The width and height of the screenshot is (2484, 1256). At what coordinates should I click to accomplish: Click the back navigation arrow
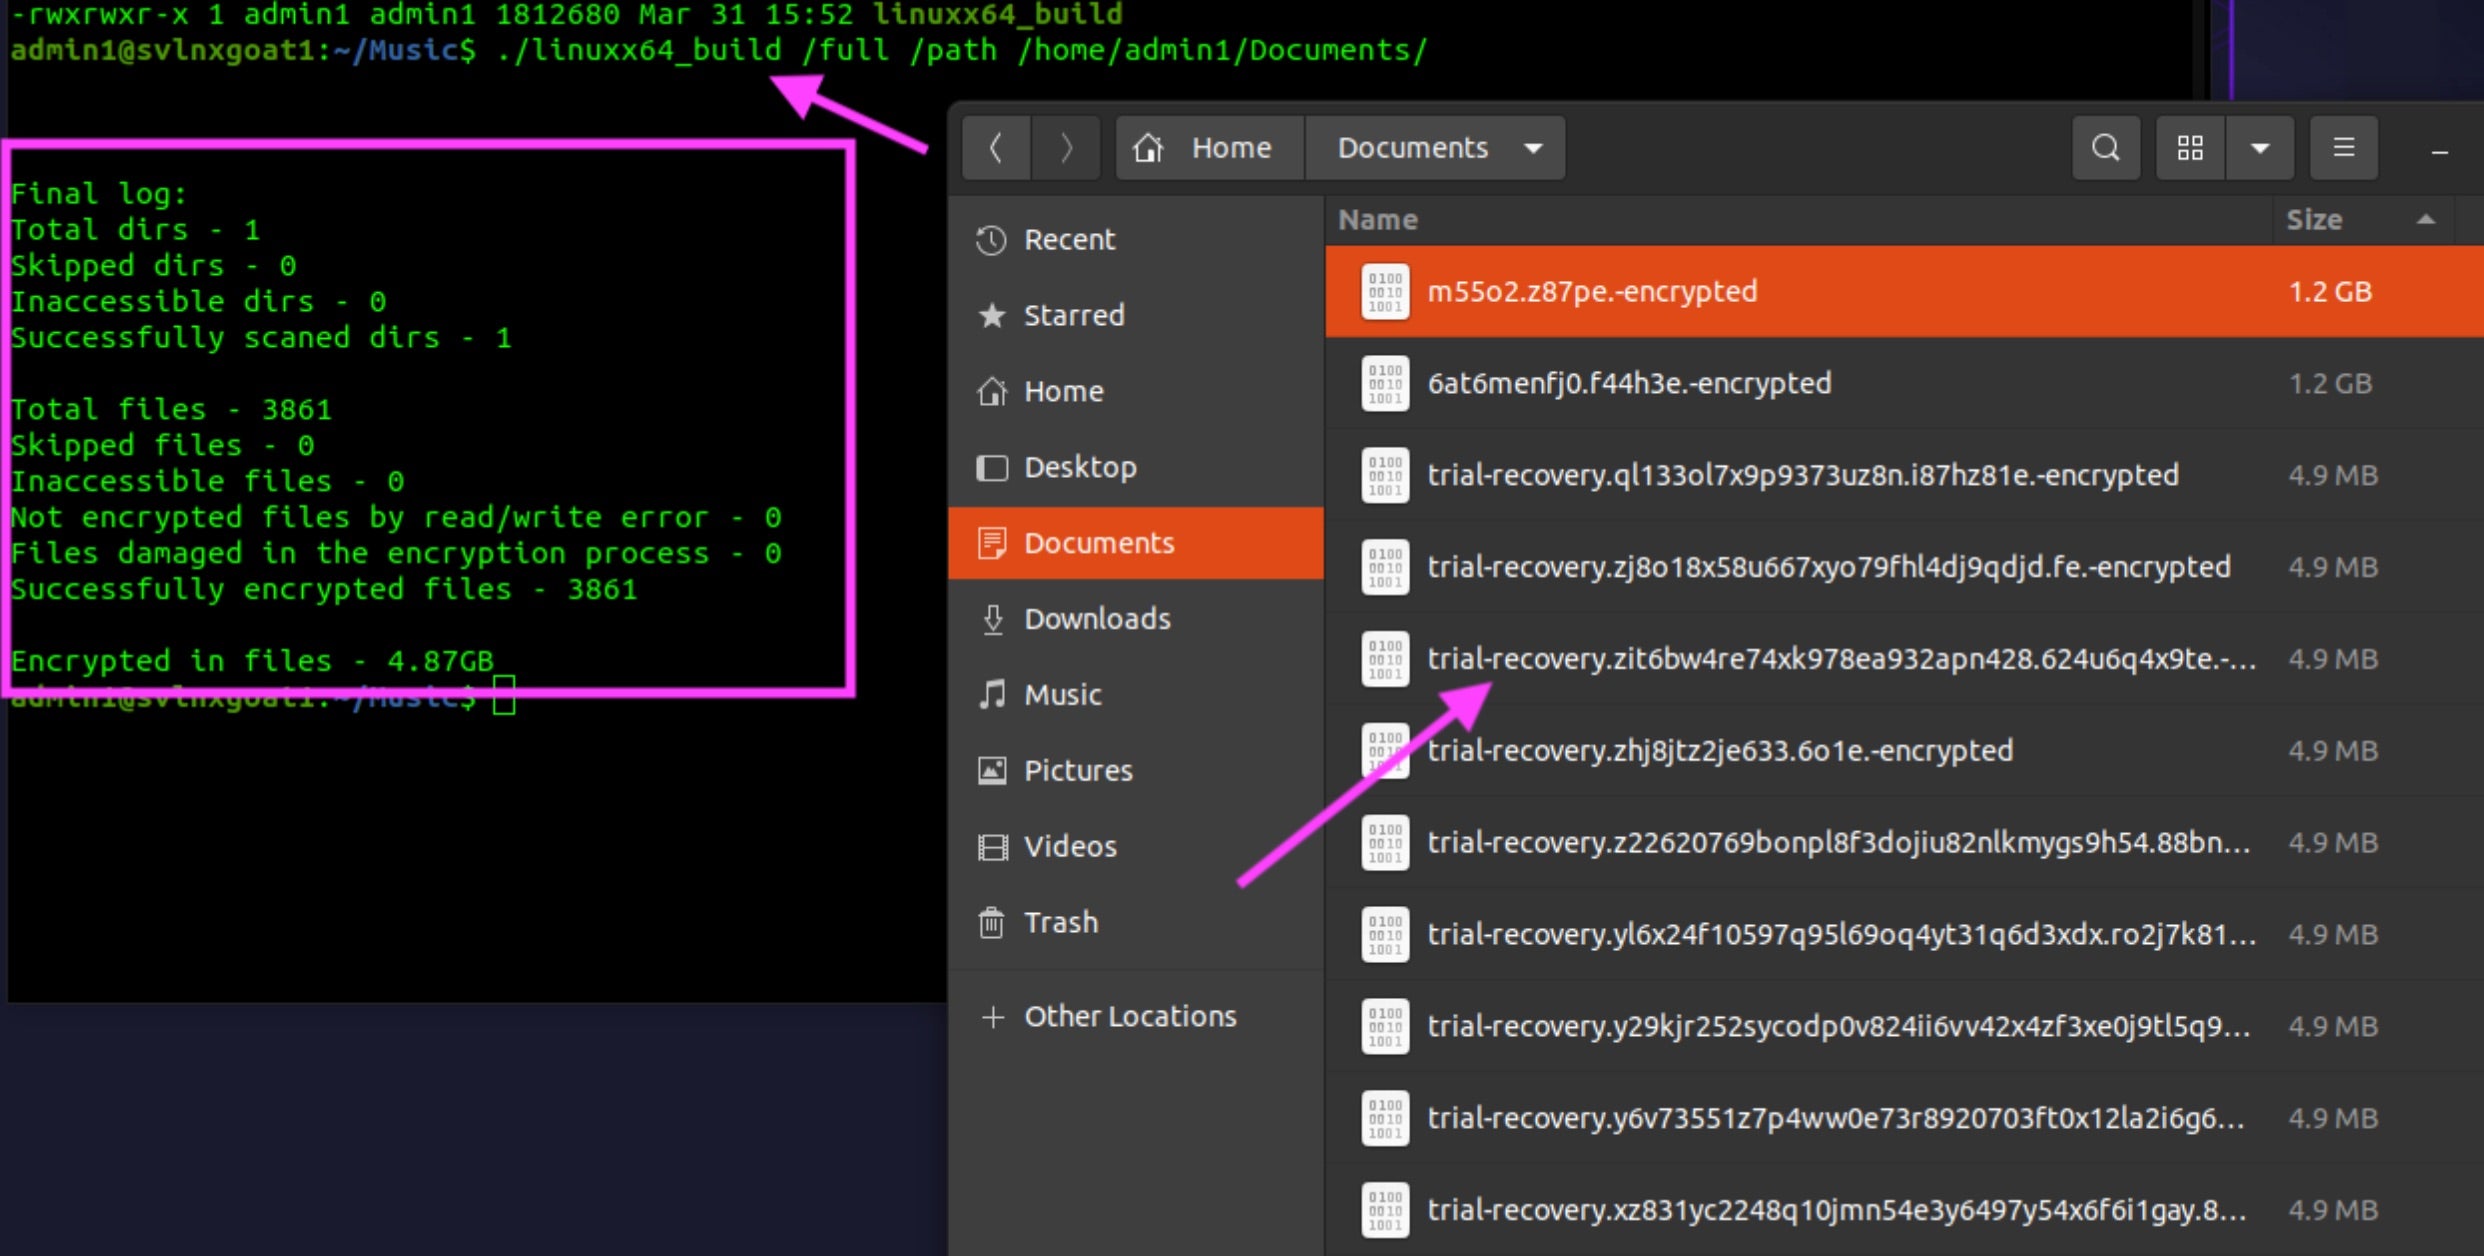(996, 148)
